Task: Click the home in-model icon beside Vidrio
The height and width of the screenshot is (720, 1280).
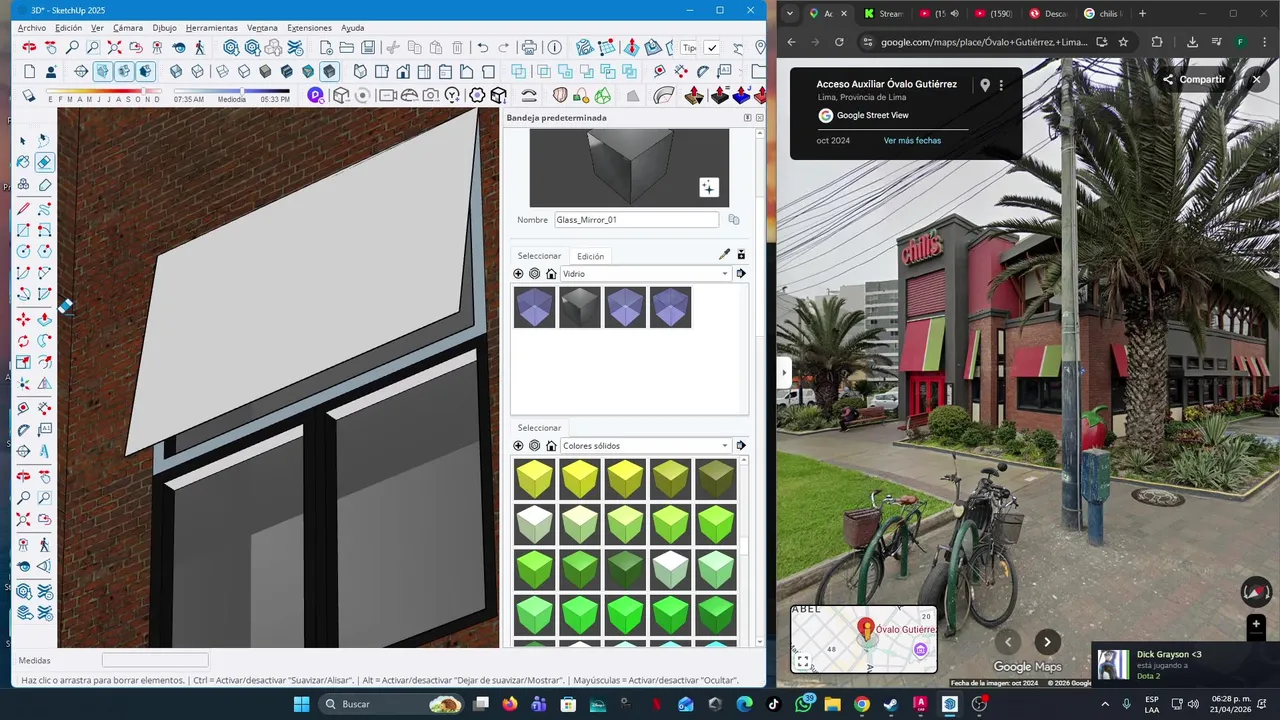Action: [551, 274]
